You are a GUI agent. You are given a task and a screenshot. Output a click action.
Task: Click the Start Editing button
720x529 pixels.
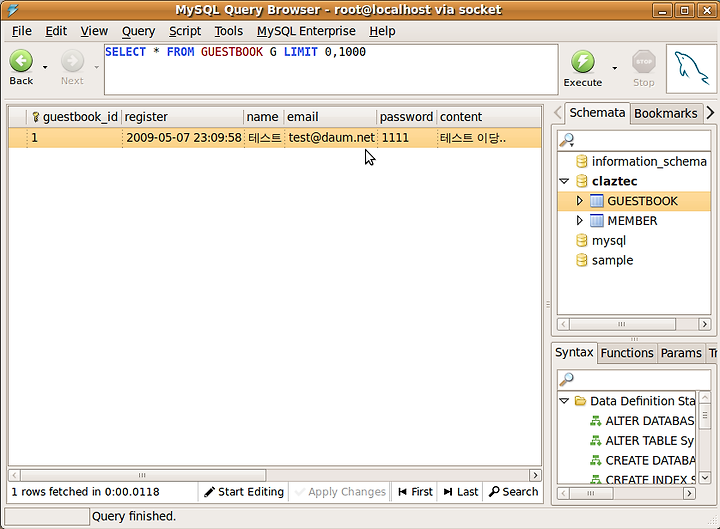[244, 492]
